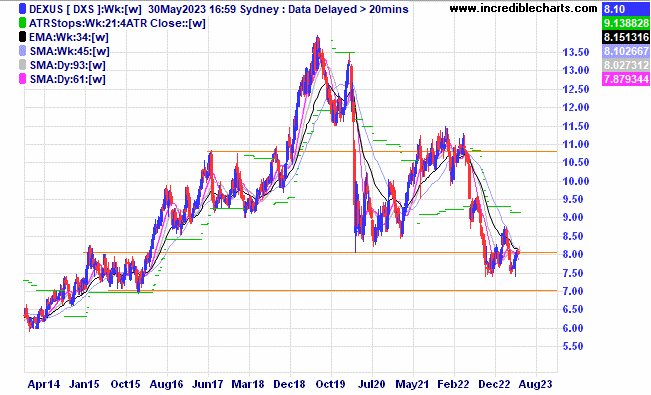Click the 5.50 price axis label
The image size is (651, 395).
(x=573, y=346)
